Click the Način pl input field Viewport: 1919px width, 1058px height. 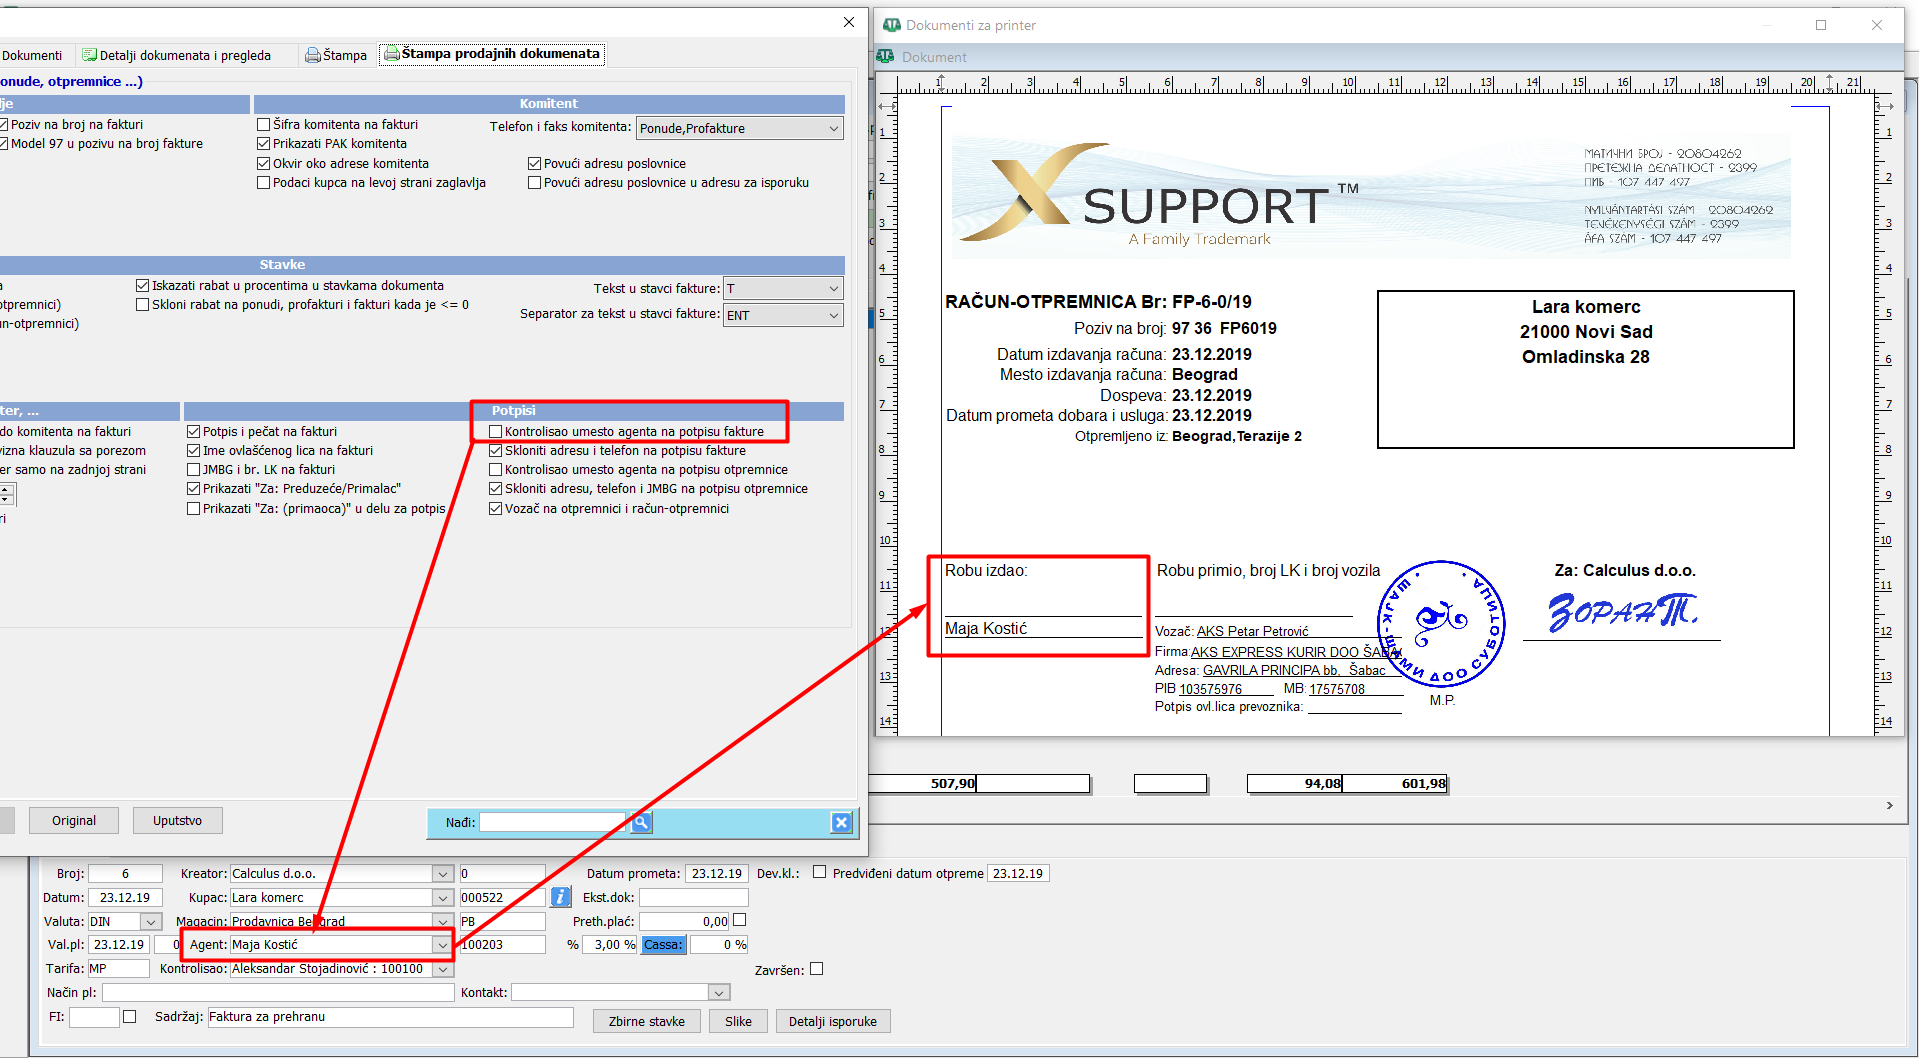pyautogui.click(x=278, y=993)
